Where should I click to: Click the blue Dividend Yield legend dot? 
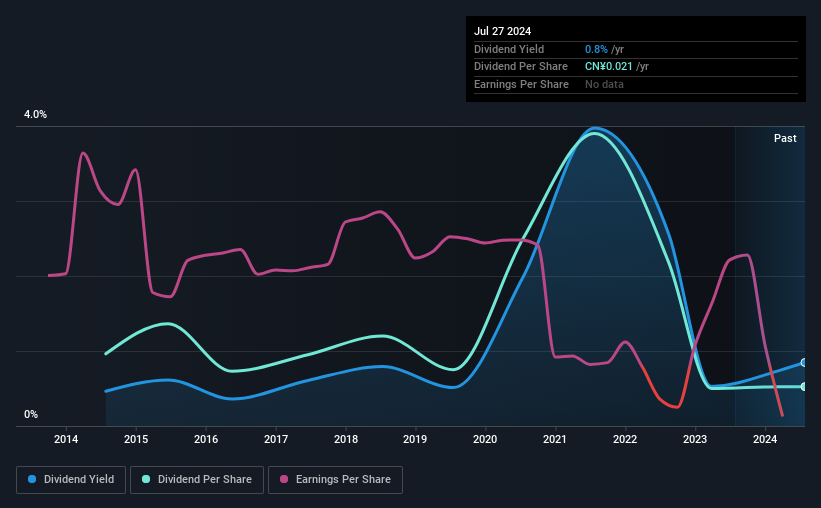pos(32,479)
